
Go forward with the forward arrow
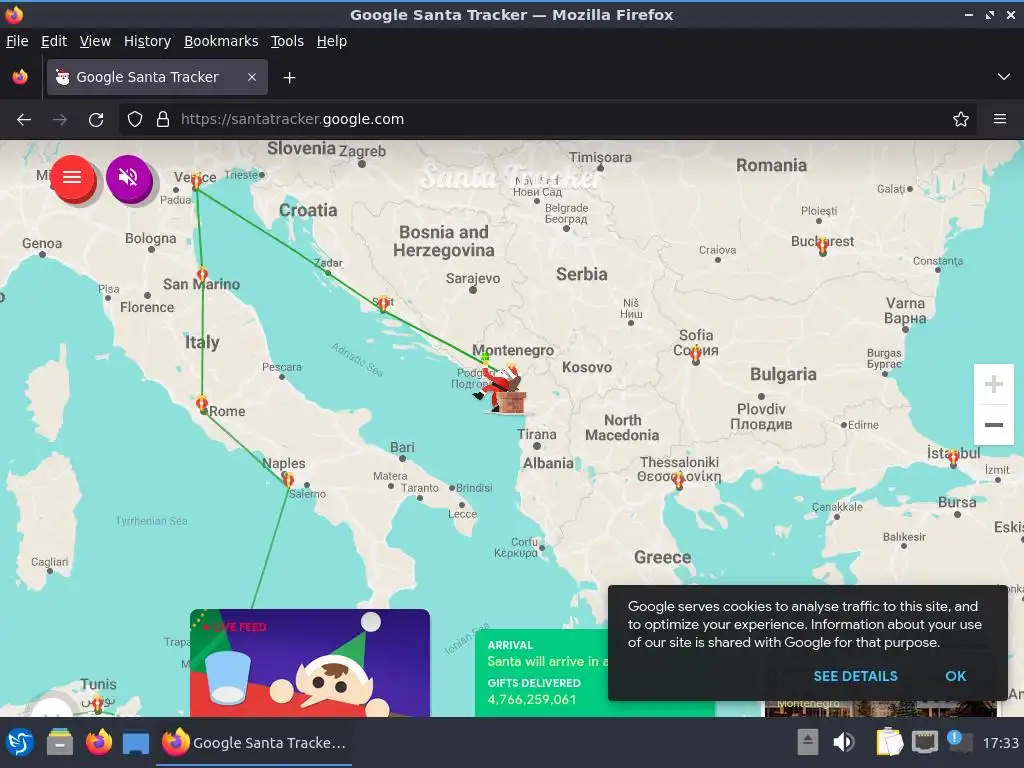pyautogui.click(x=60, y=120)
